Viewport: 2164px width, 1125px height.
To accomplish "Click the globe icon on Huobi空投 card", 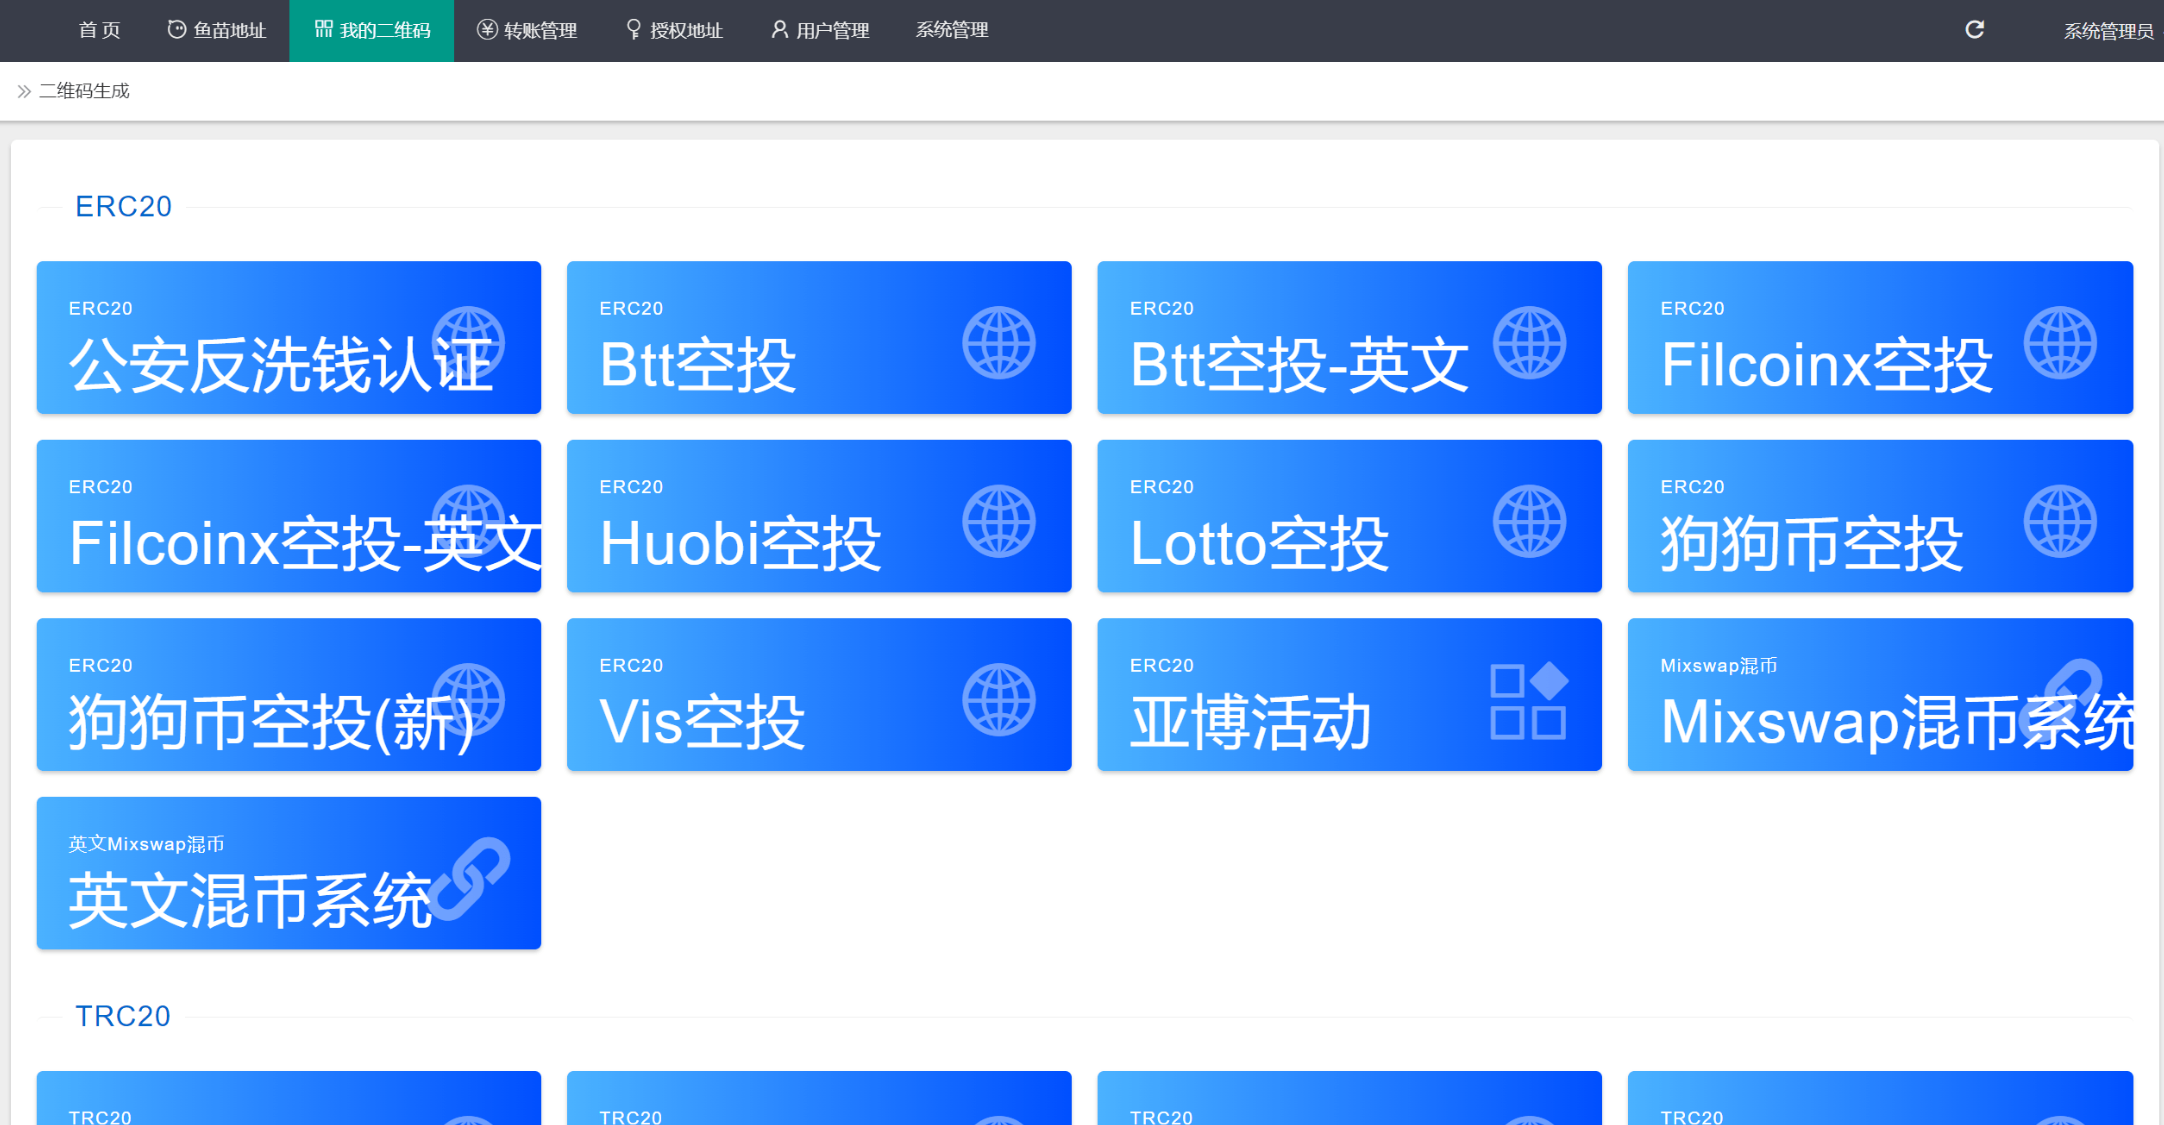I will 999,521.
